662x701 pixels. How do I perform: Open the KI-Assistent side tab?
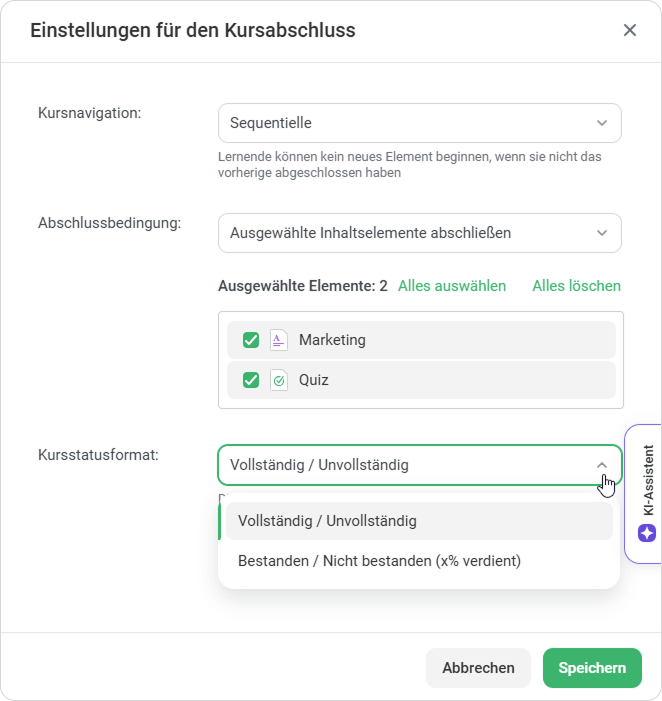[646, 480]
